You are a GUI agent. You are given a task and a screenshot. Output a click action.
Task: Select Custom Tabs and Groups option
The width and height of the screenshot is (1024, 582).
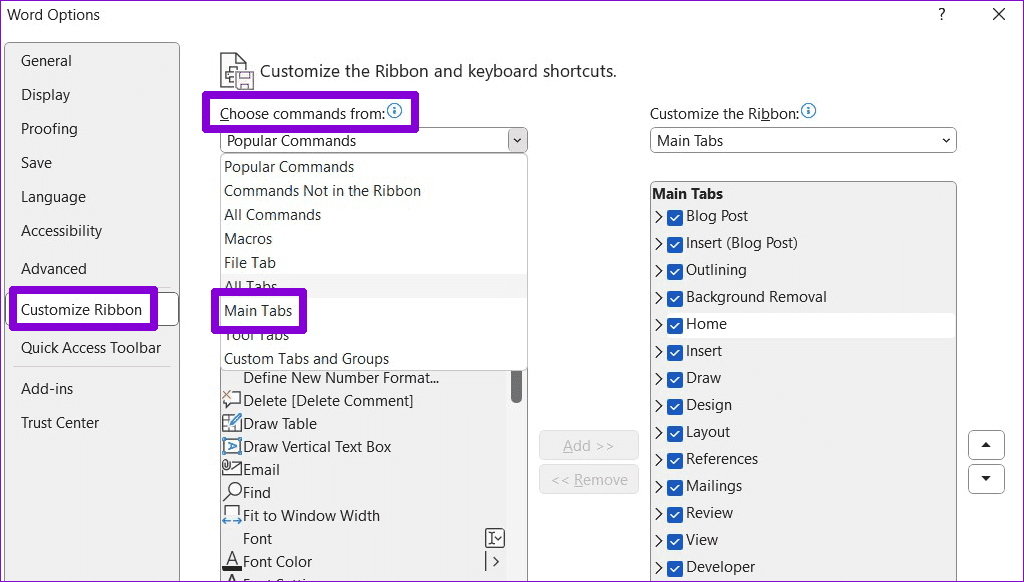click(374, 359)
